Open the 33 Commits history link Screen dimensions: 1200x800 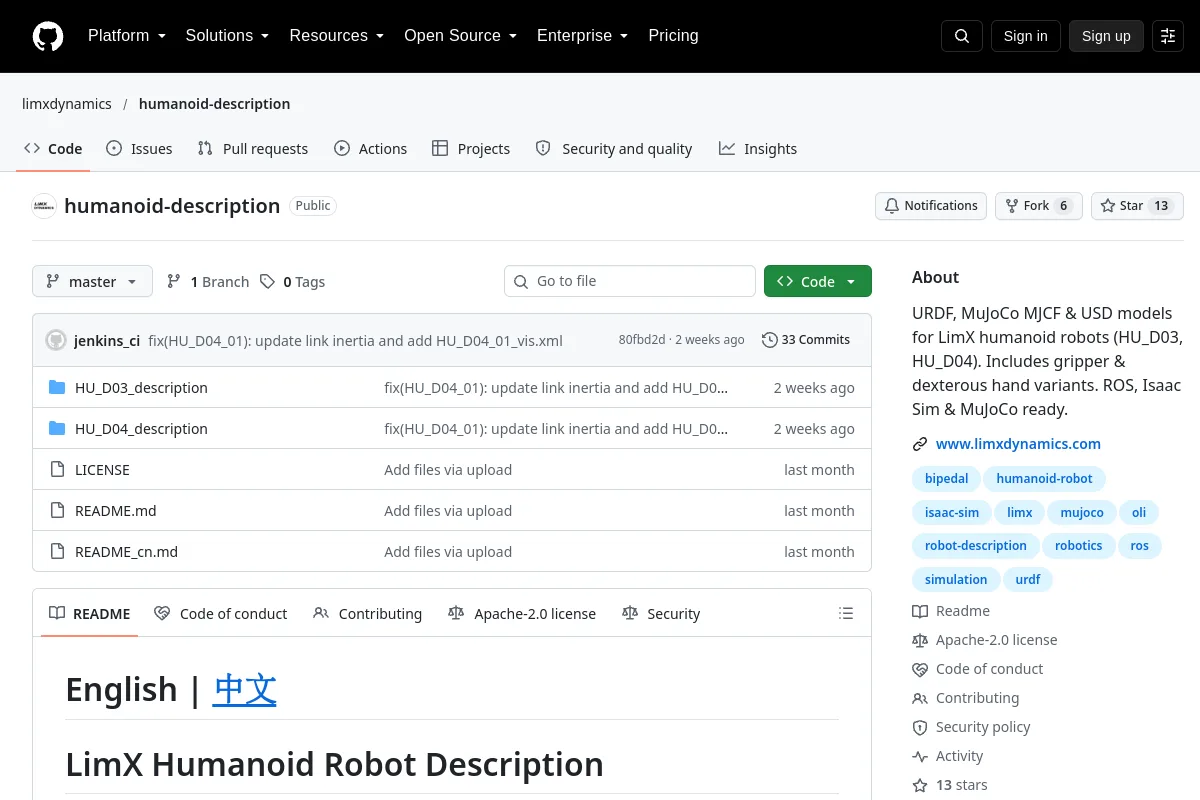tap(806, 340)
